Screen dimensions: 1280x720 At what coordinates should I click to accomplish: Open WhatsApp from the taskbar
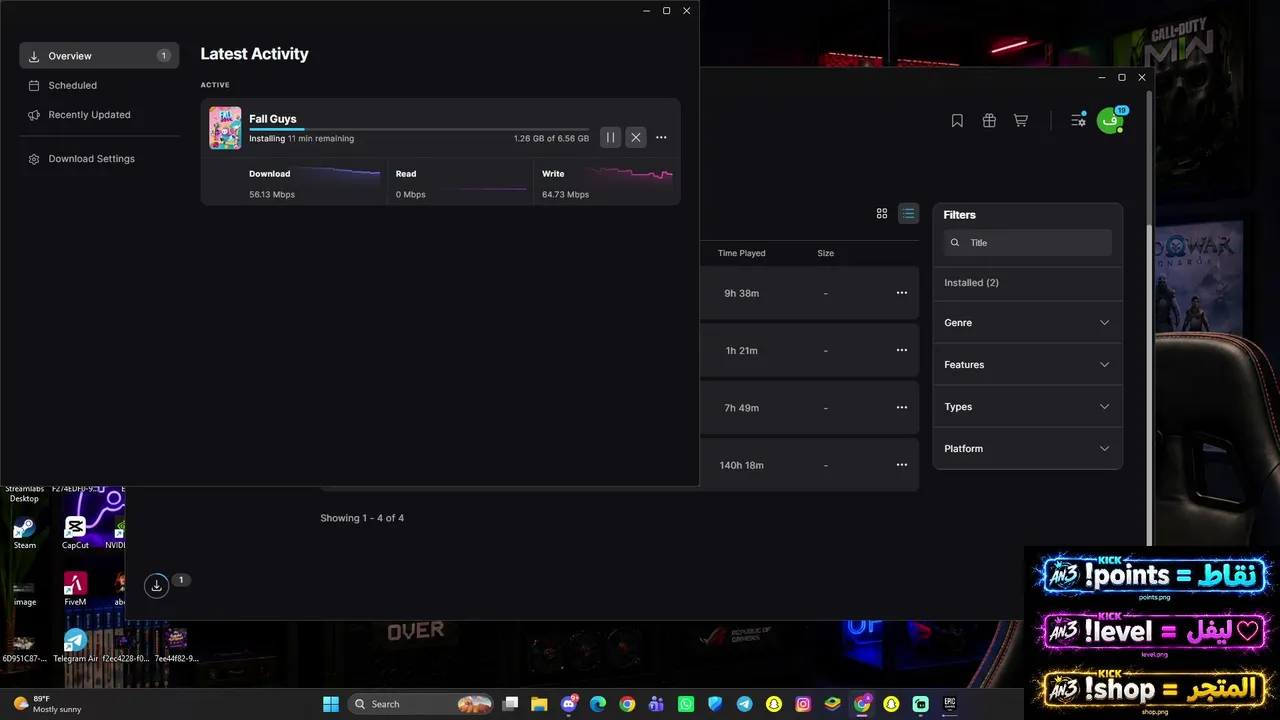coord(686,704)
